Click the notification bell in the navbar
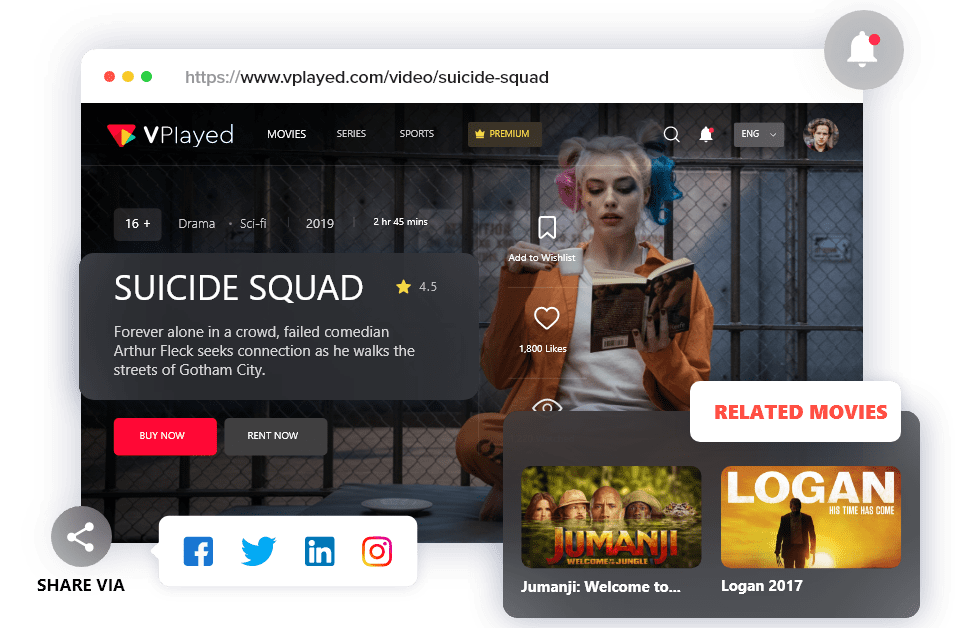 pos(706,134)
